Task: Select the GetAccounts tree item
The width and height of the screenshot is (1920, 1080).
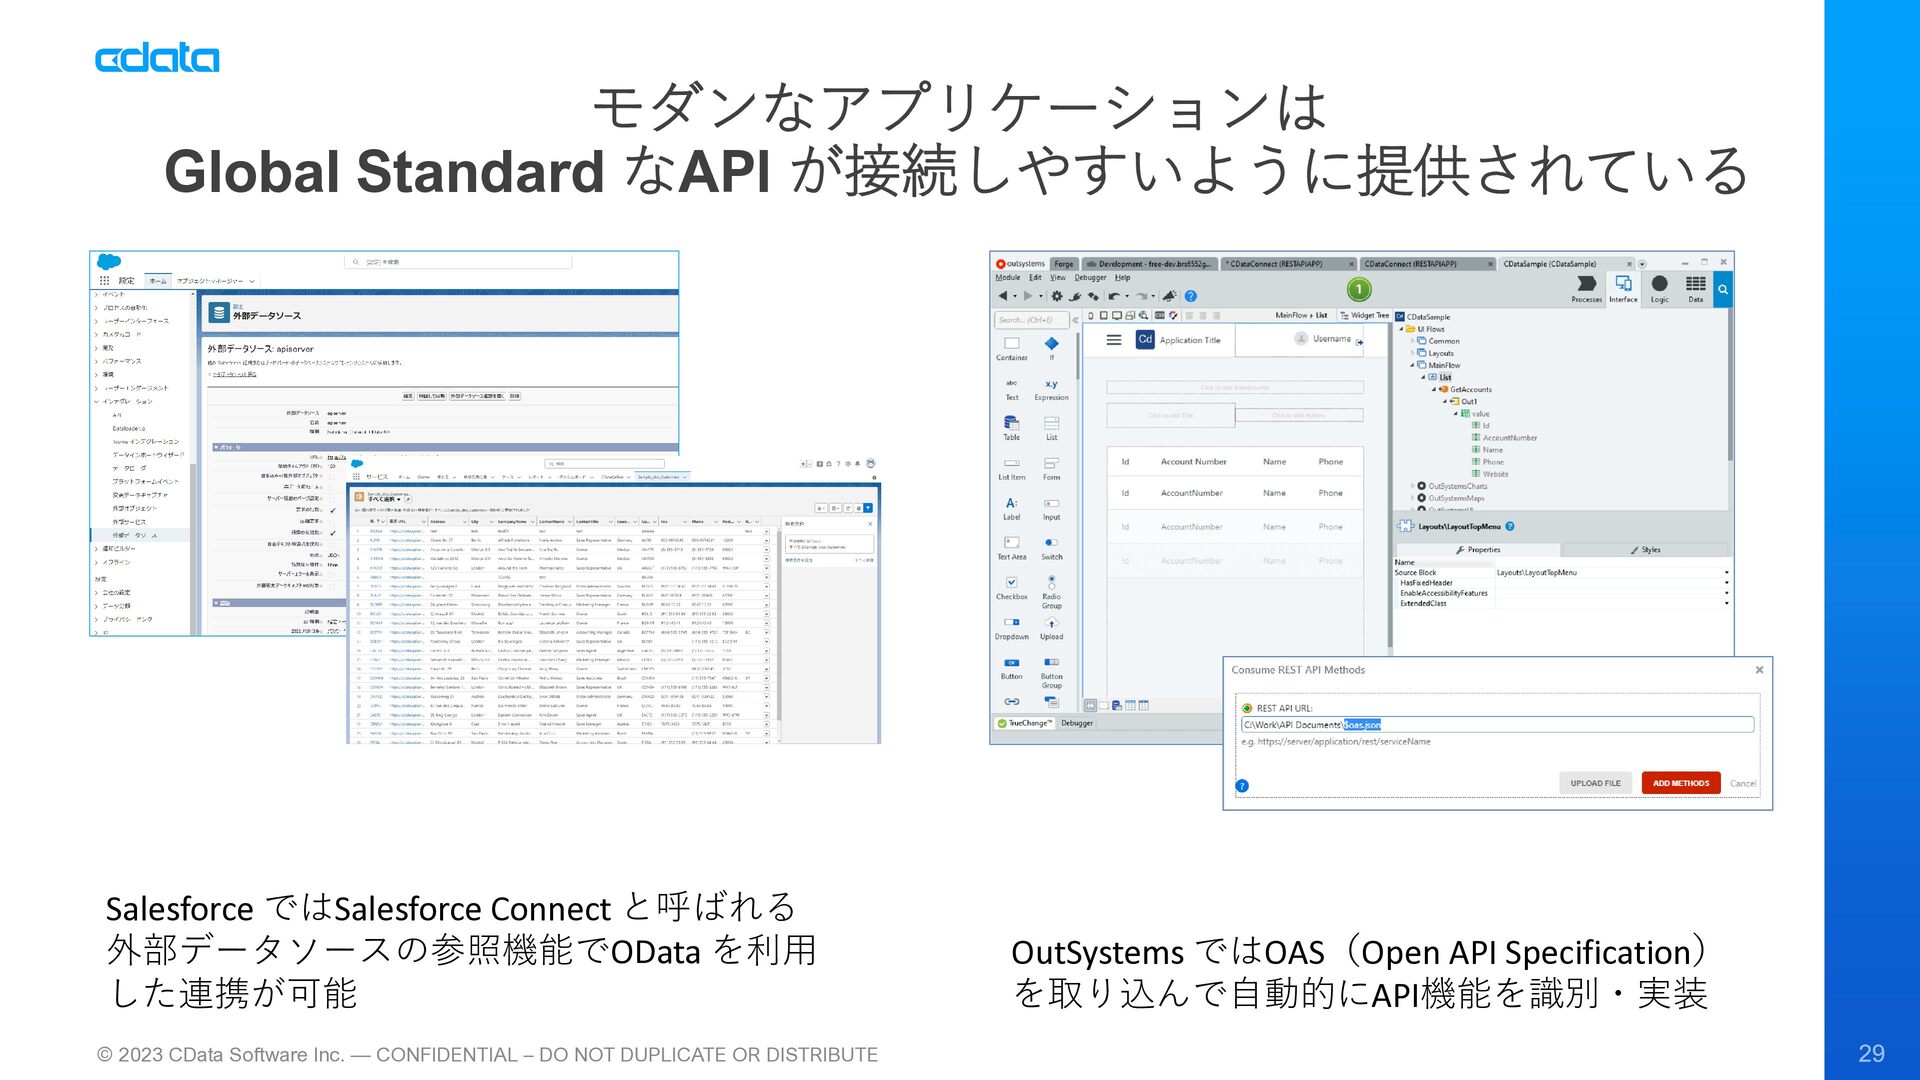Action: pos(1470,390)
